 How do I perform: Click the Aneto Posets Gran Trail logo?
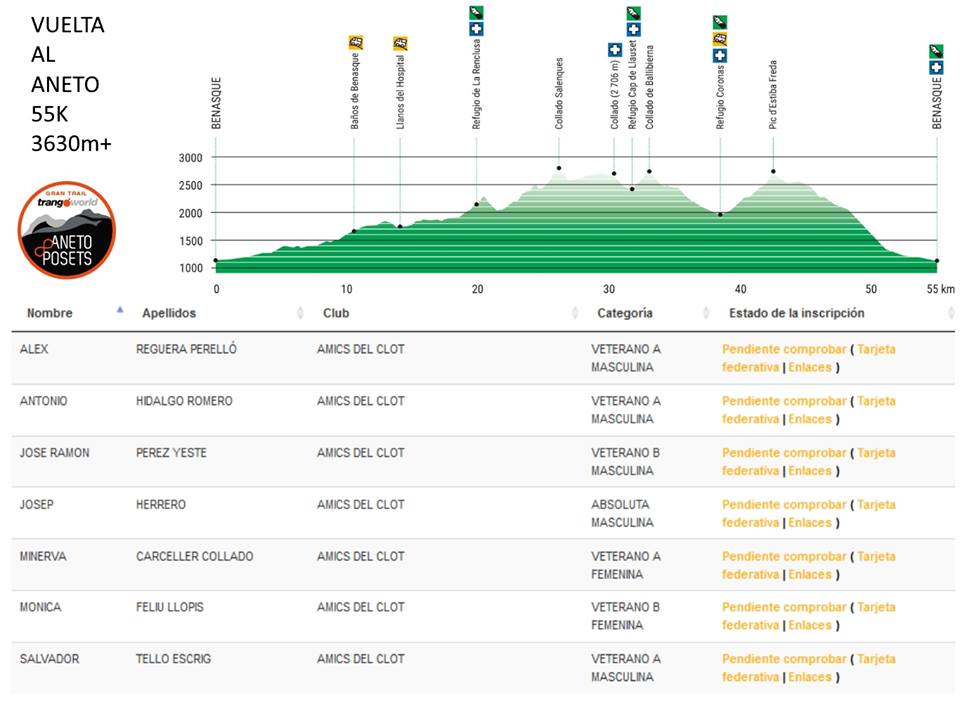[67, 229]
